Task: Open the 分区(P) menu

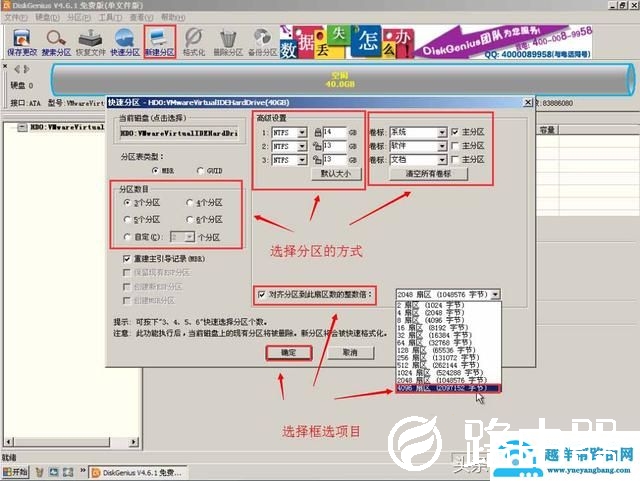Action: tap(79, 18)
